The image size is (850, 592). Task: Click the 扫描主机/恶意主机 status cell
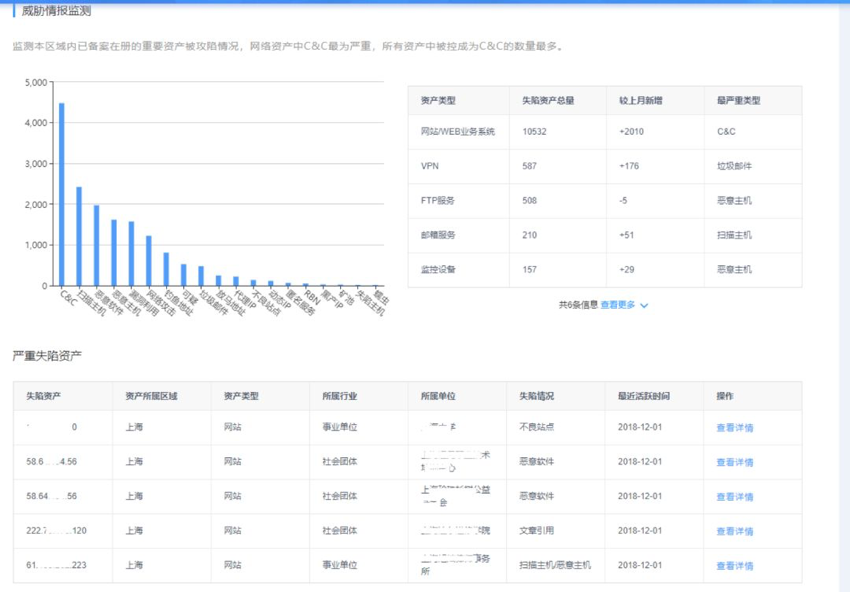(555, 565)
